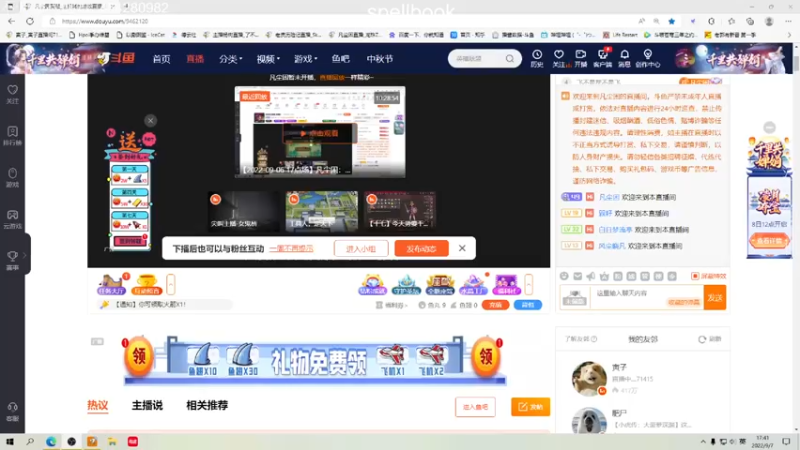This screenshot has width=800, height=450.
Task: Open the emoji smiley icon in chat toolbar
Action: tap(564, 276)
